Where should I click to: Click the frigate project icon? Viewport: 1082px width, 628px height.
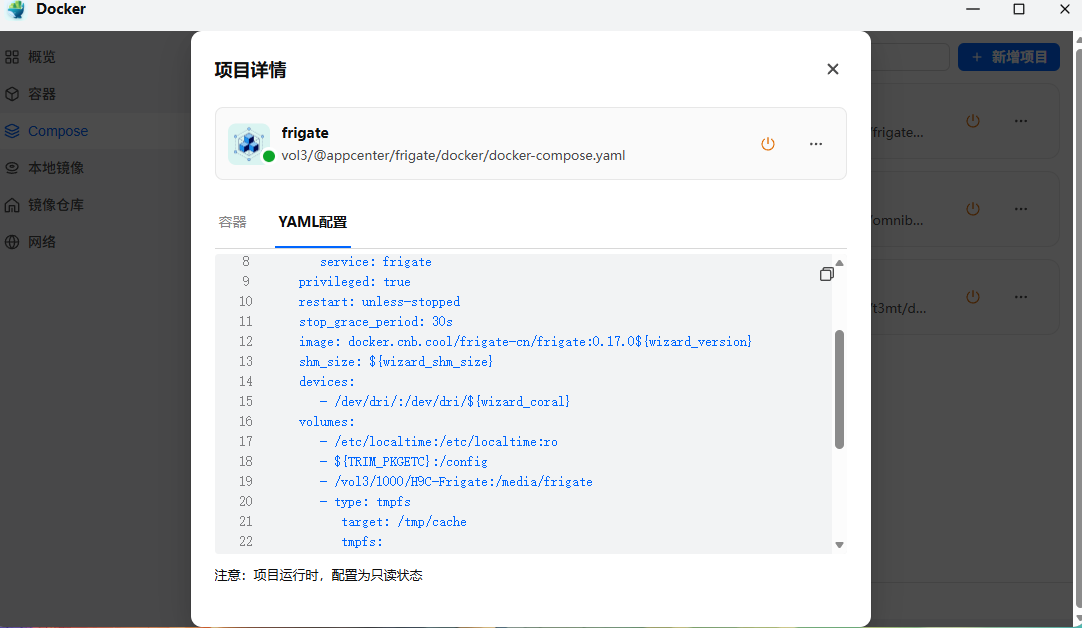[248, 144]
